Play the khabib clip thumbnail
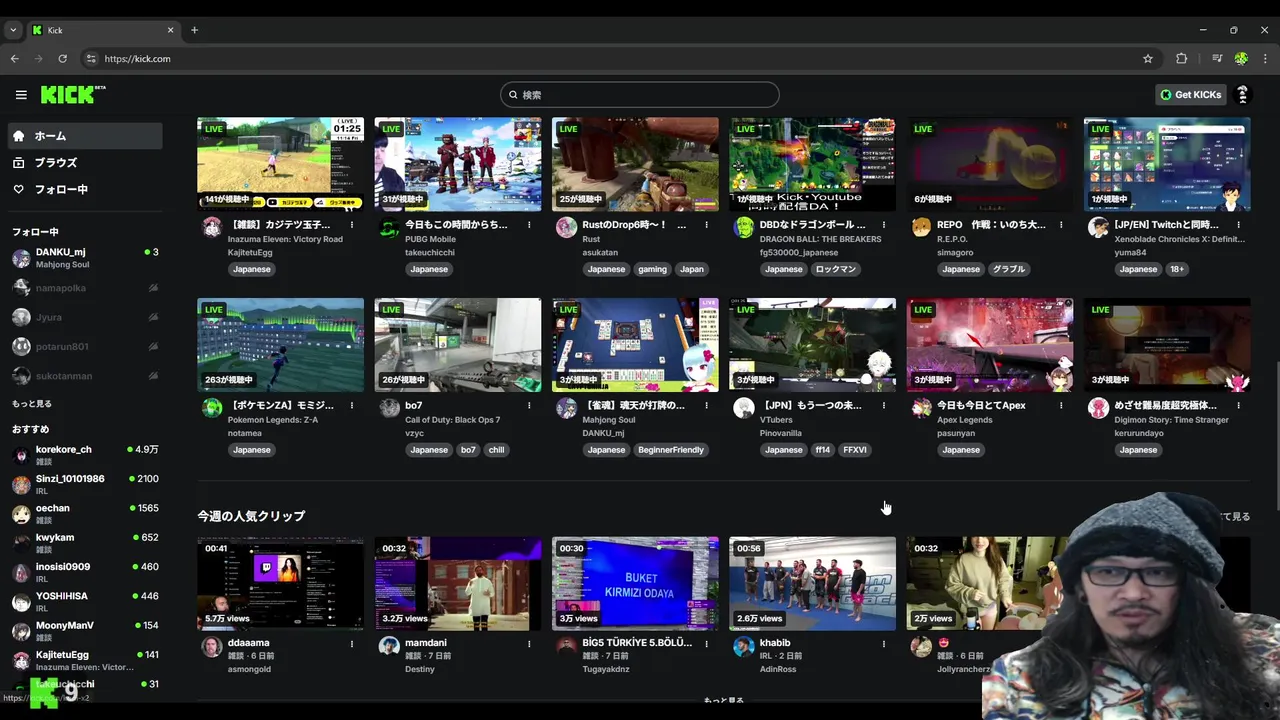The image size is (1280, 720). tap(812, 583)
